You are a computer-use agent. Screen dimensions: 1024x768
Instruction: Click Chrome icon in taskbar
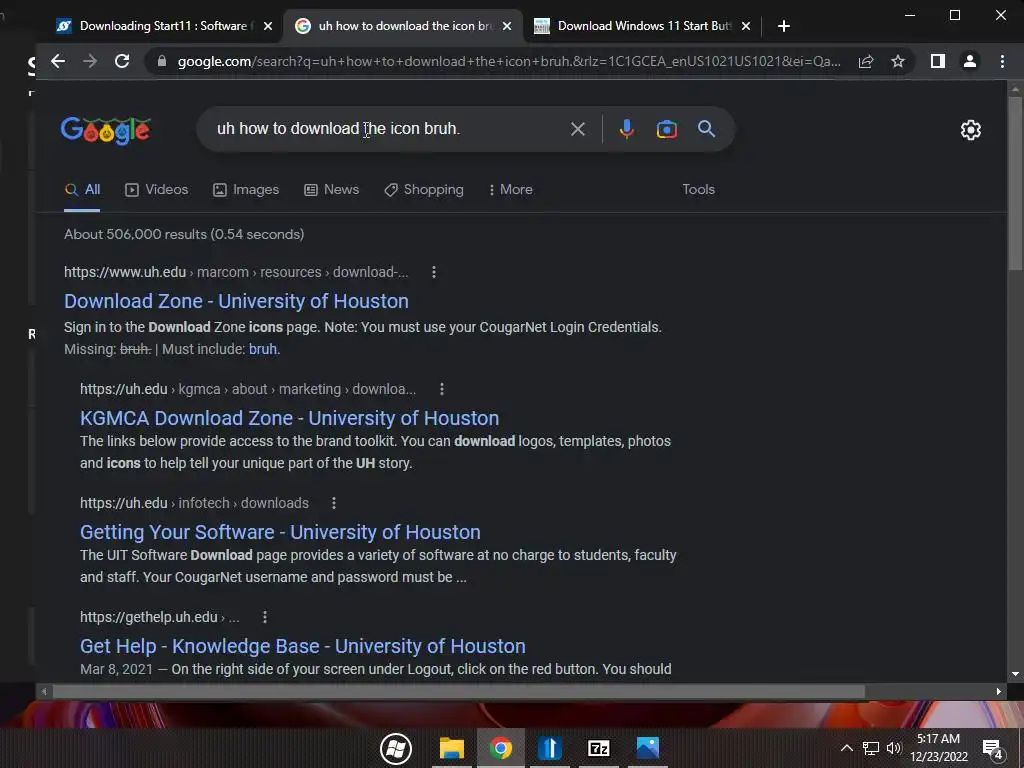pyautogui.click(x=500, y=748)
